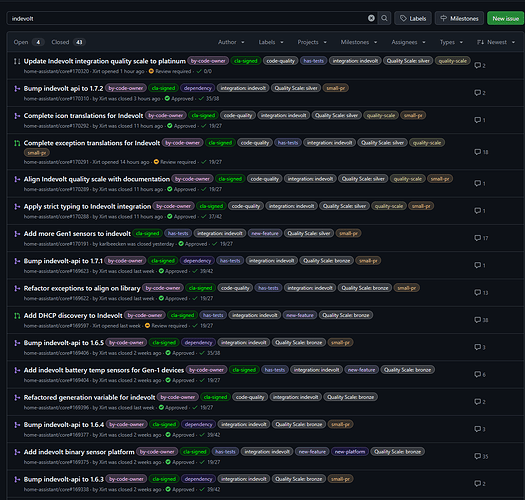This screenshot has height=500, width=525.
Task: Create a New issue
Action: coord(506,18)
